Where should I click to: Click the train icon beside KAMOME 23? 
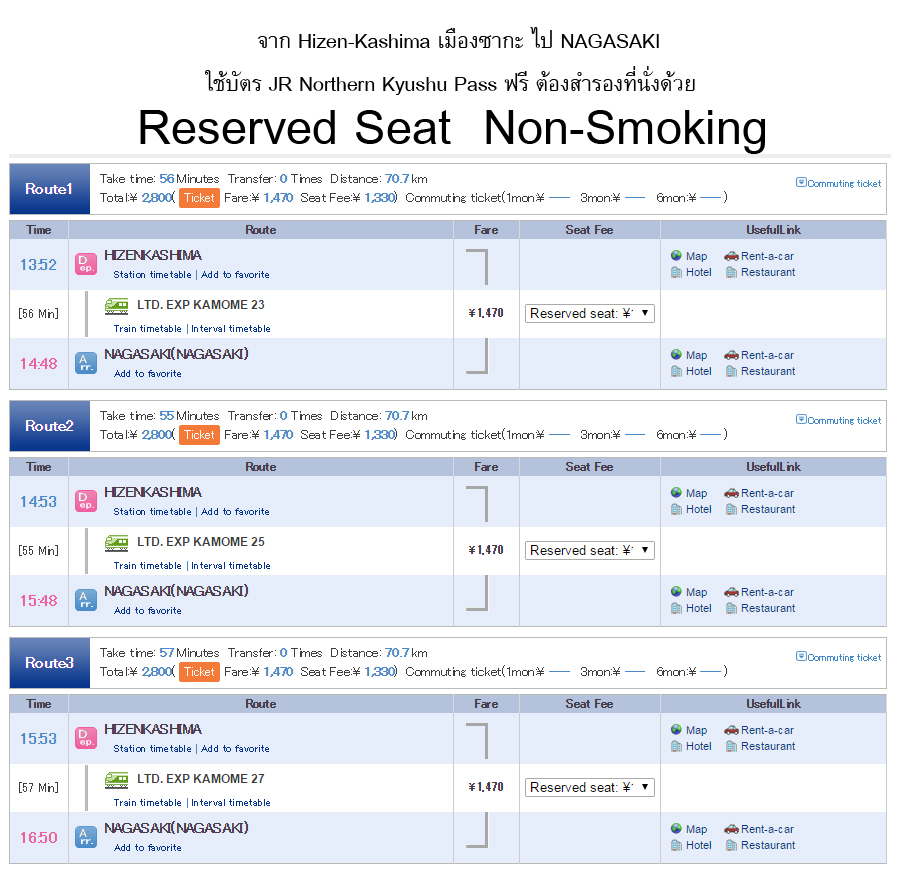click(x=117, y=306)
